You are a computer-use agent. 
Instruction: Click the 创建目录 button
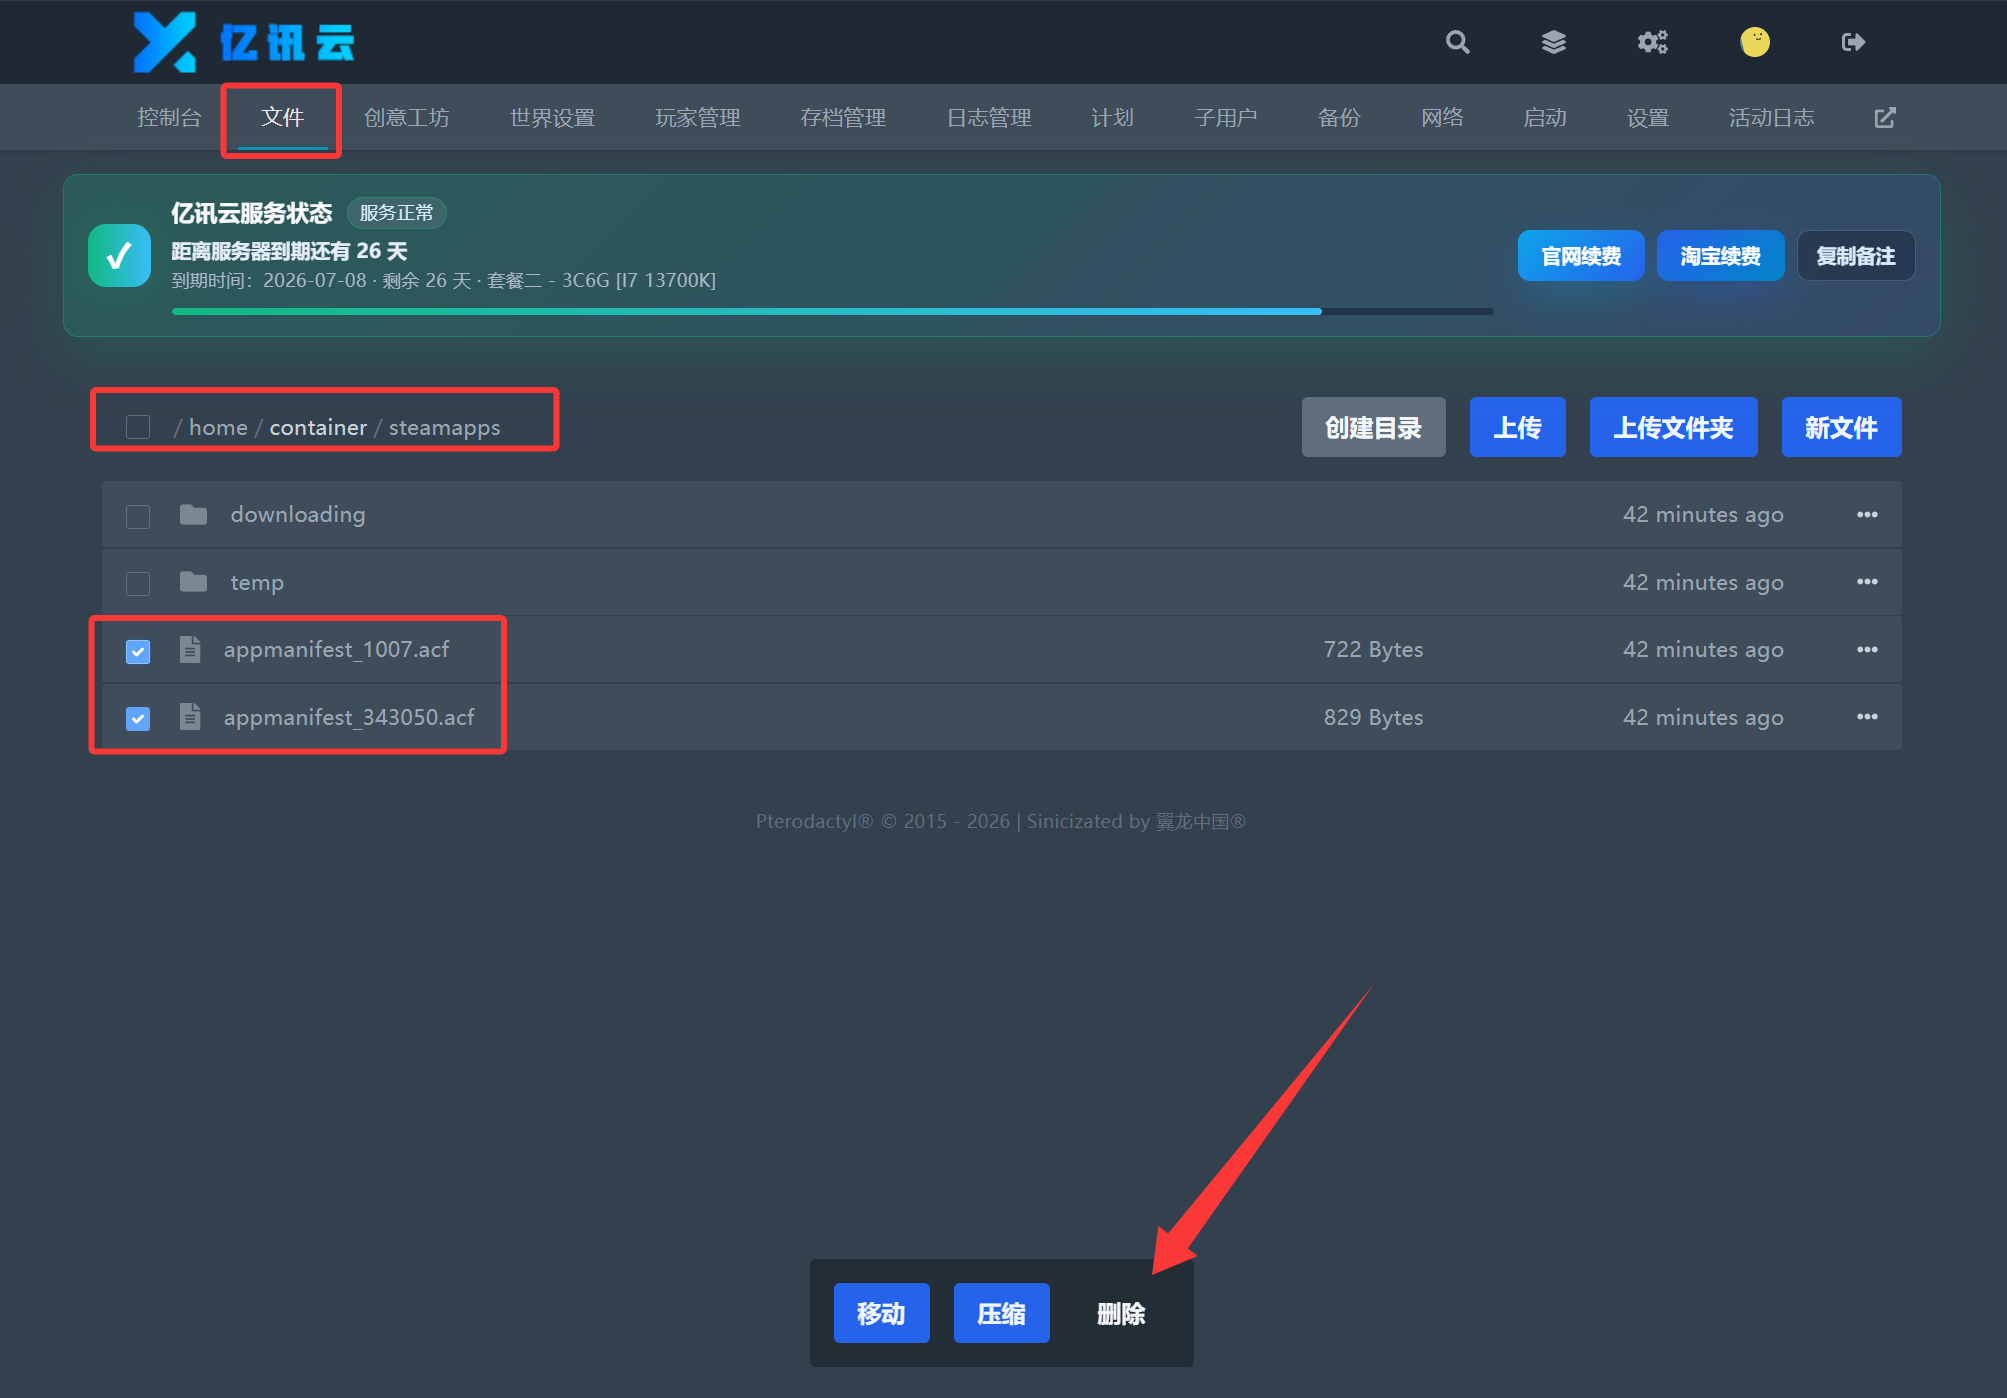pyautogui.click(x=1373, y=428)
